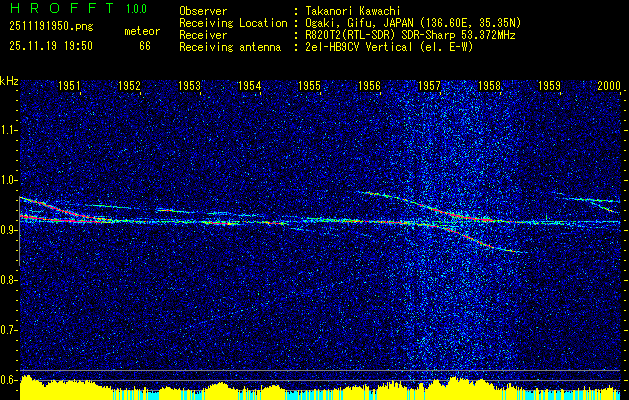
Task: Click the 1955 time marker
Action: coord(309,85)
